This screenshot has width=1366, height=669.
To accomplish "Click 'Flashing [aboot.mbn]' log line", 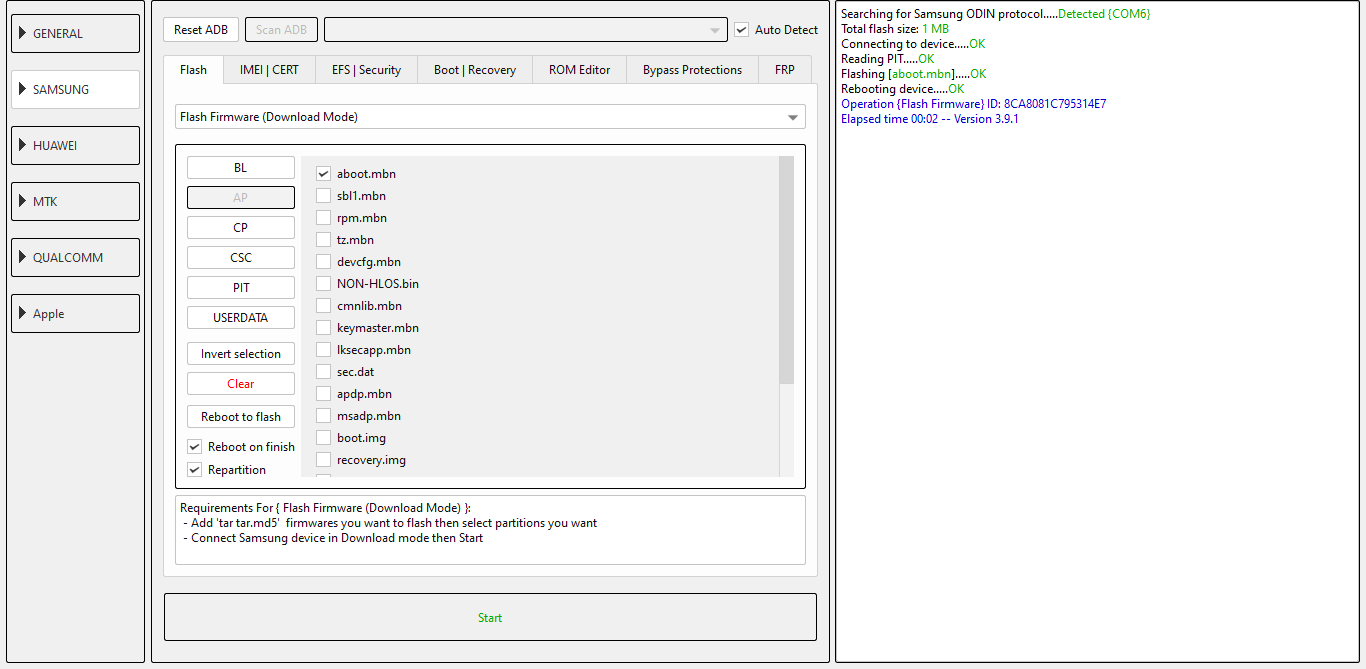I will point(914,74).
